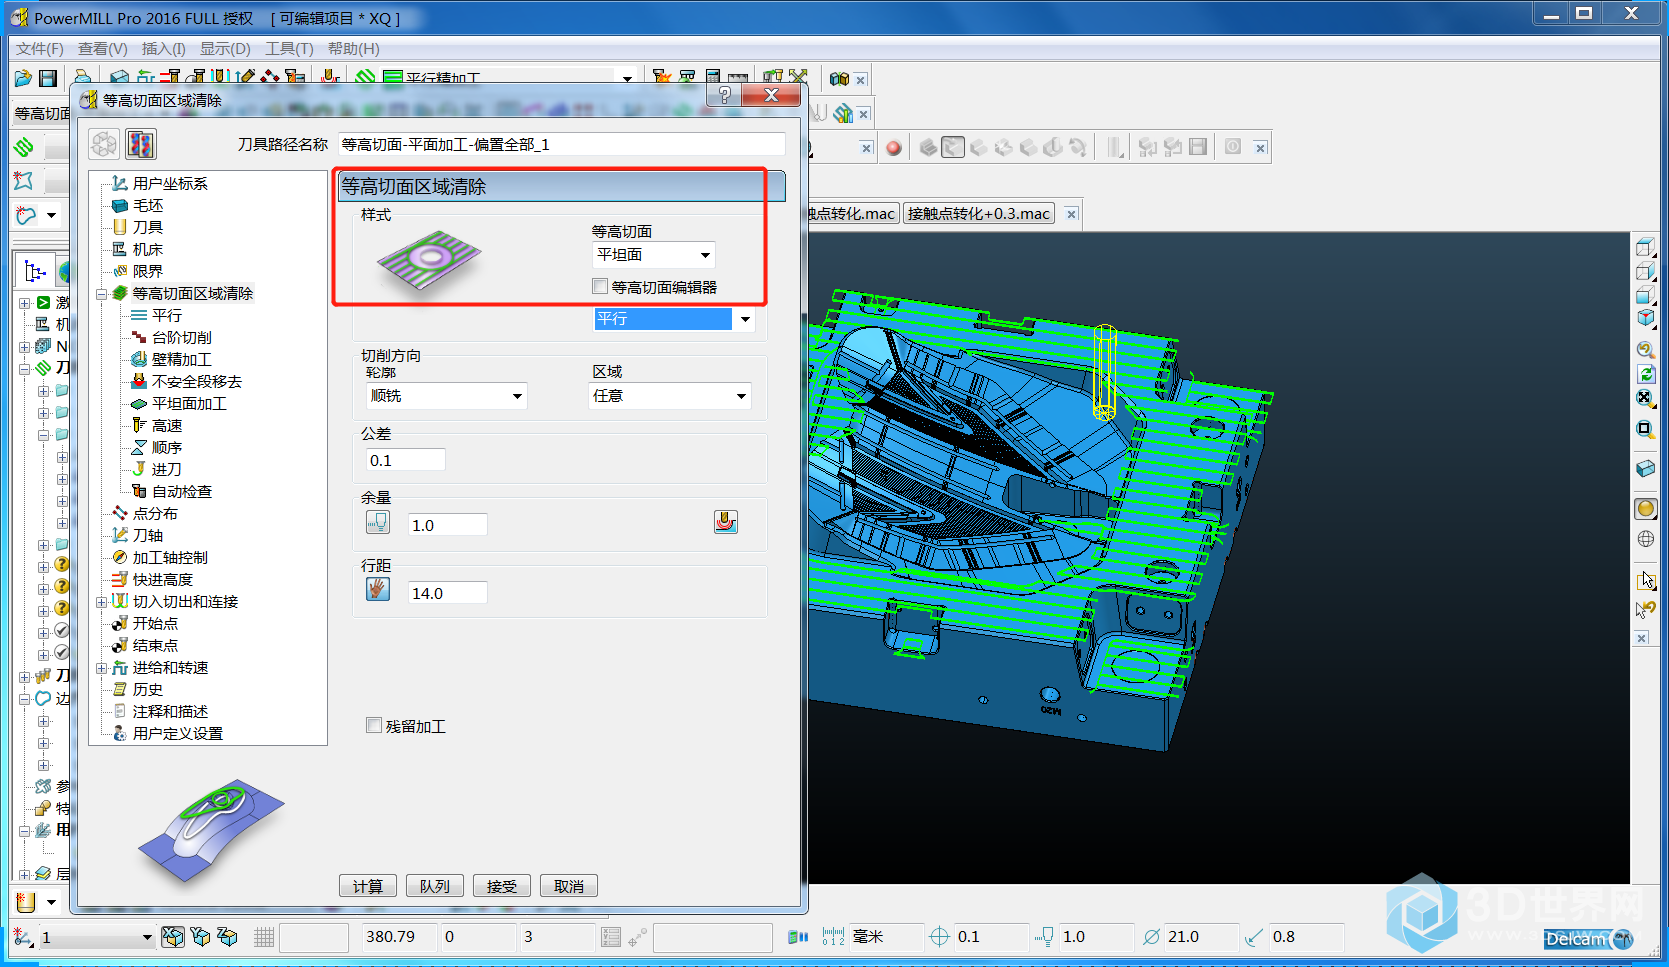
Task: Click the green toolpath icon left of strategy dropdown
Action: (366, 78)
